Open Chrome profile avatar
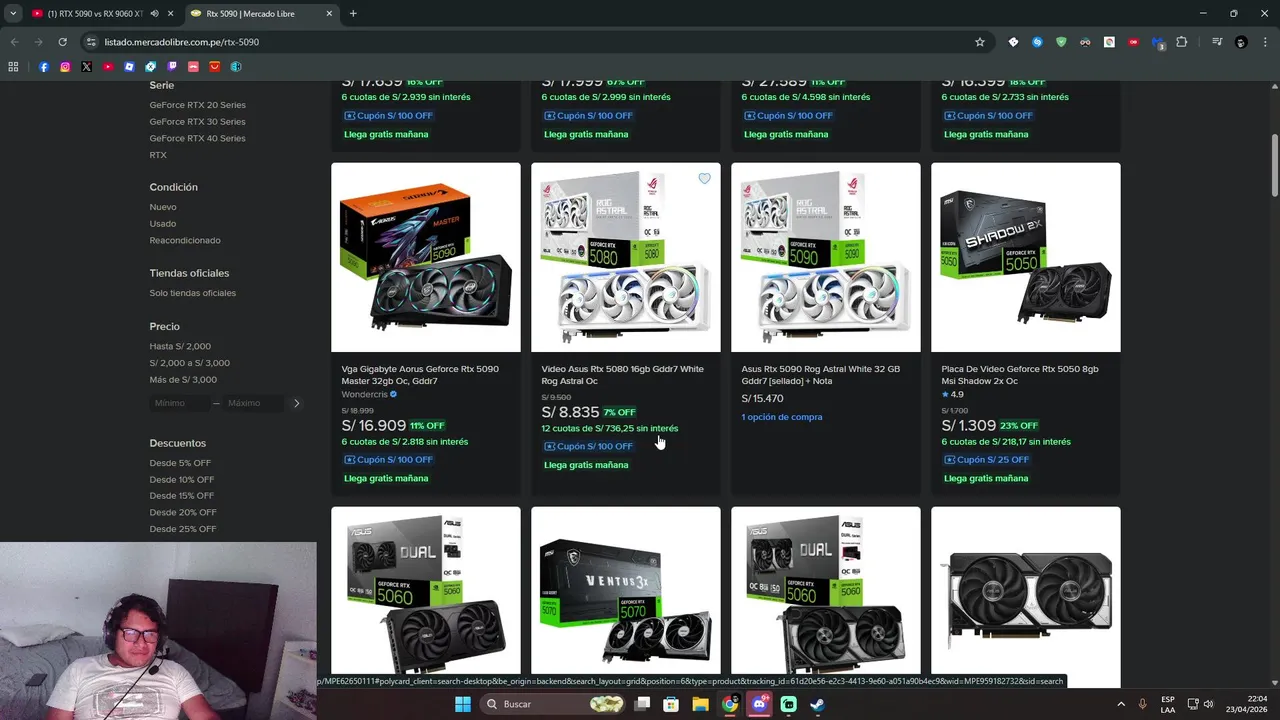The height and width of the screenshot is (720, 1280). [x=1241, y=42]
